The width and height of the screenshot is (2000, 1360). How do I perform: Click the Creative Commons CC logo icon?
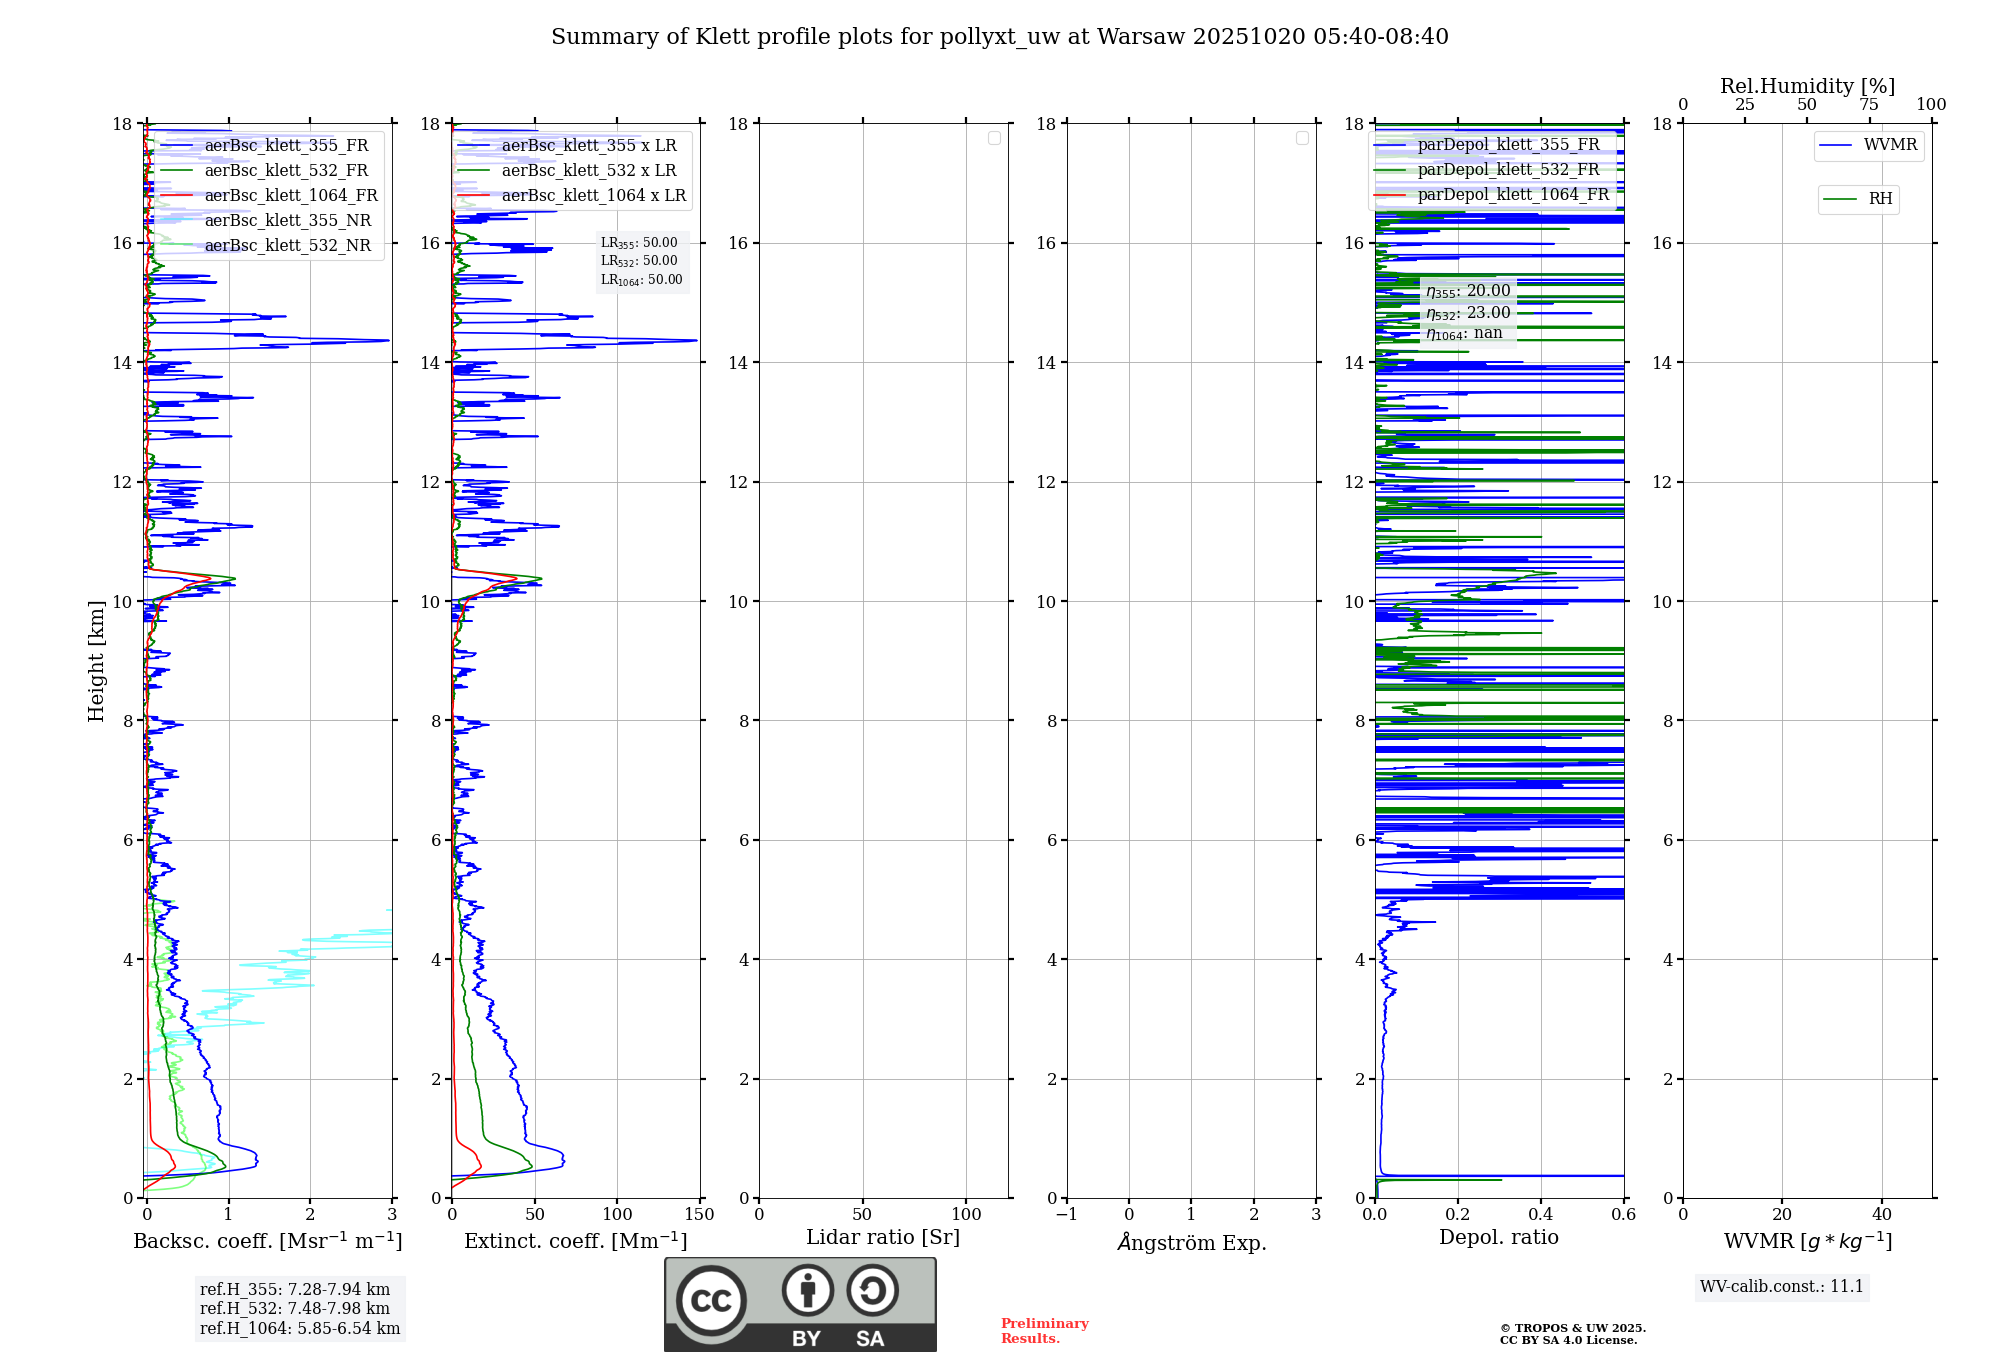[x=711, y=1300]
